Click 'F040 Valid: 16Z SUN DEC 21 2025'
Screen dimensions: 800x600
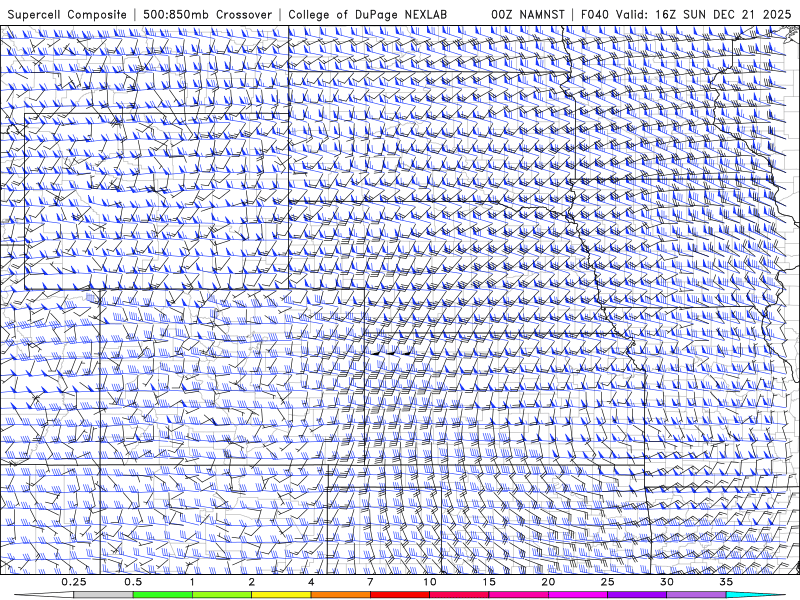(x=686, y=14)
